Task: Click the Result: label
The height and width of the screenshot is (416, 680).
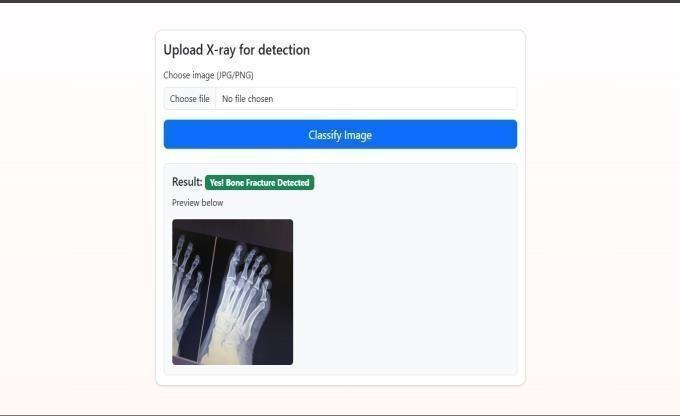Action: (187, 182)
